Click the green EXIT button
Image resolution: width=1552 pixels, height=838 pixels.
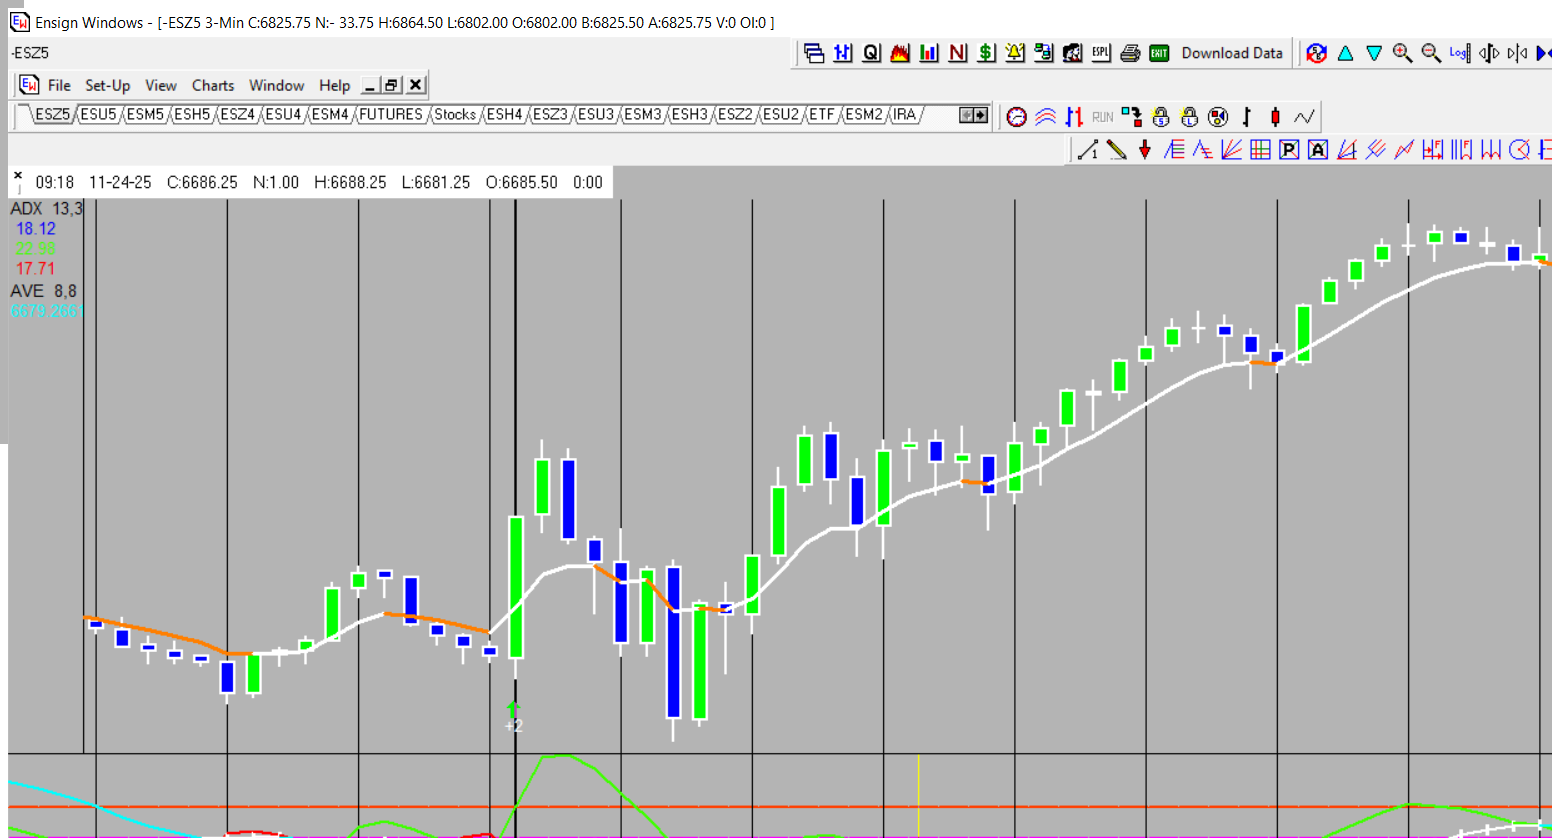(1159, 53)
